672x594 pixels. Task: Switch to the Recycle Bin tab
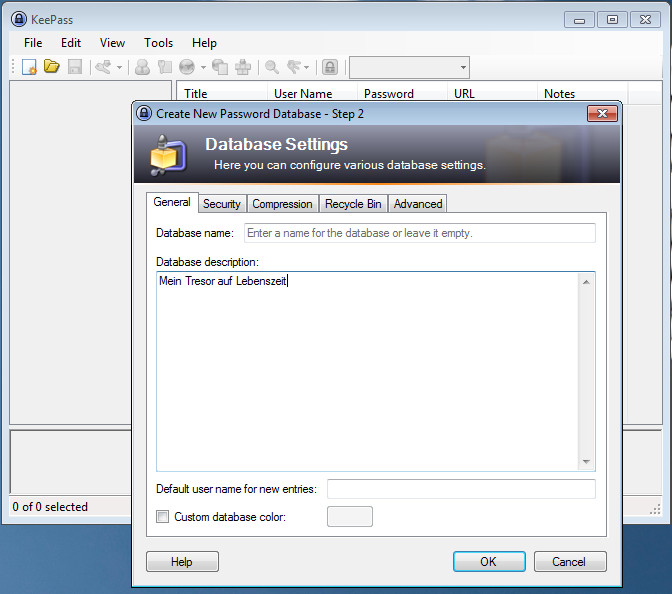[x=353, y=204]
